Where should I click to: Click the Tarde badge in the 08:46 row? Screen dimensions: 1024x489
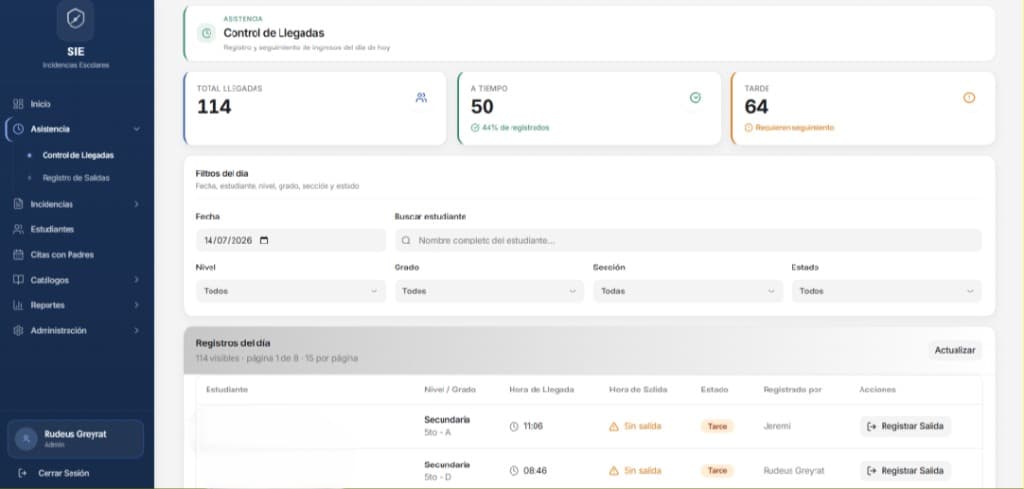[x=717, y=471]
